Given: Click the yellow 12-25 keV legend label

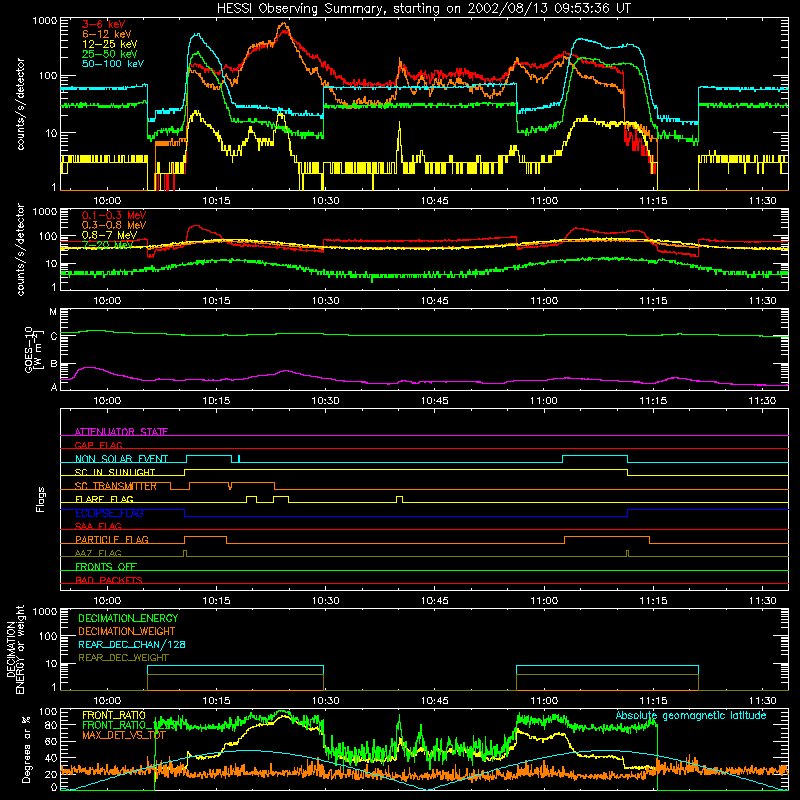Looking at the screenshot, I should point(109,44).
